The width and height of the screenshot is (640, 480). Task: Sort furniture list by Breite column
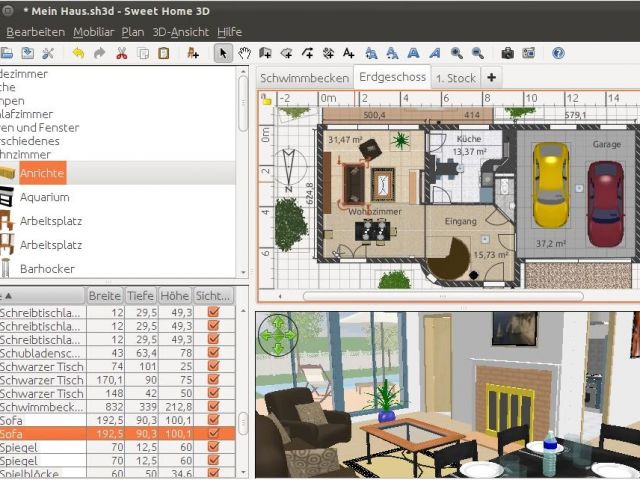point(104,295)
